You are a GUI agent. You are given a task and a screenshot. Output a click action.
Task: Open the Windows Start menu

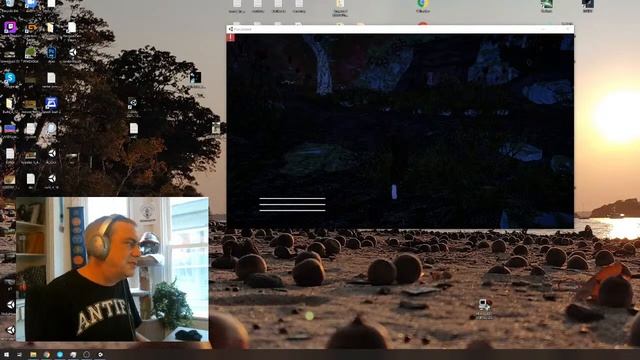click(x=6, y=355)
